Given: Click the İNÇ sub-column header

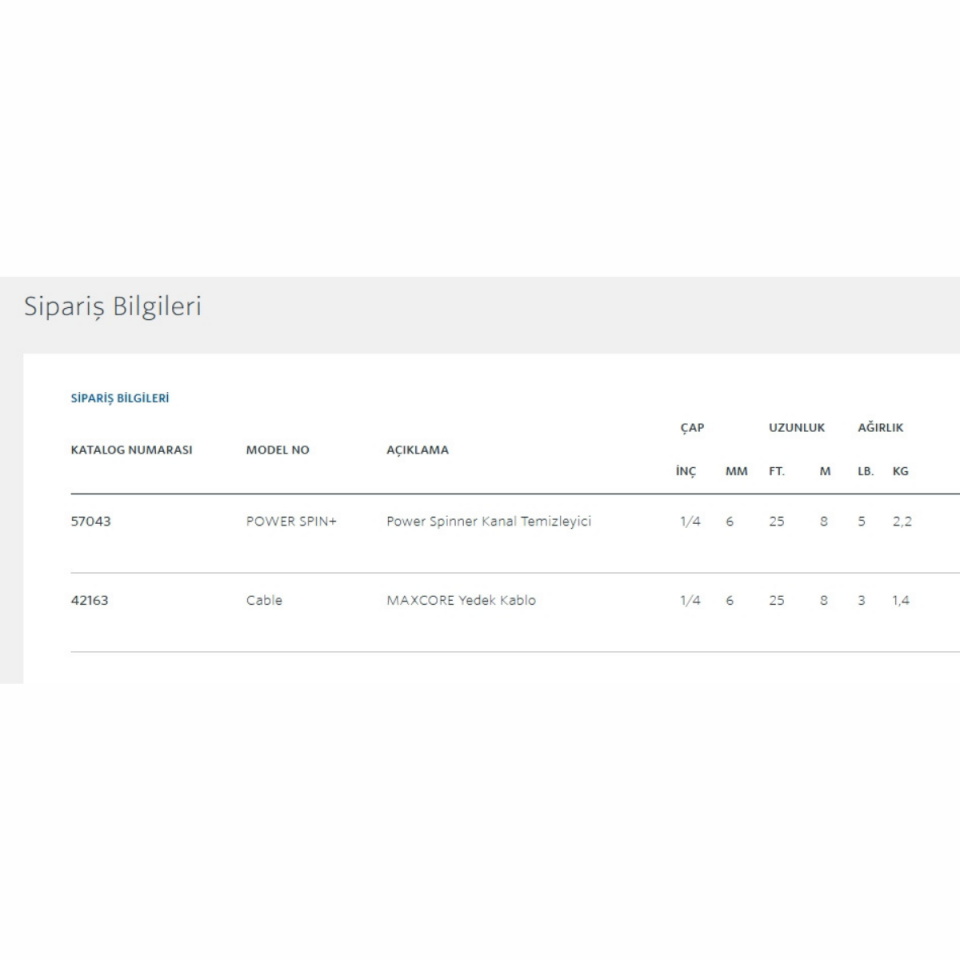Looking at the screenshot, I should click(685, 472).
